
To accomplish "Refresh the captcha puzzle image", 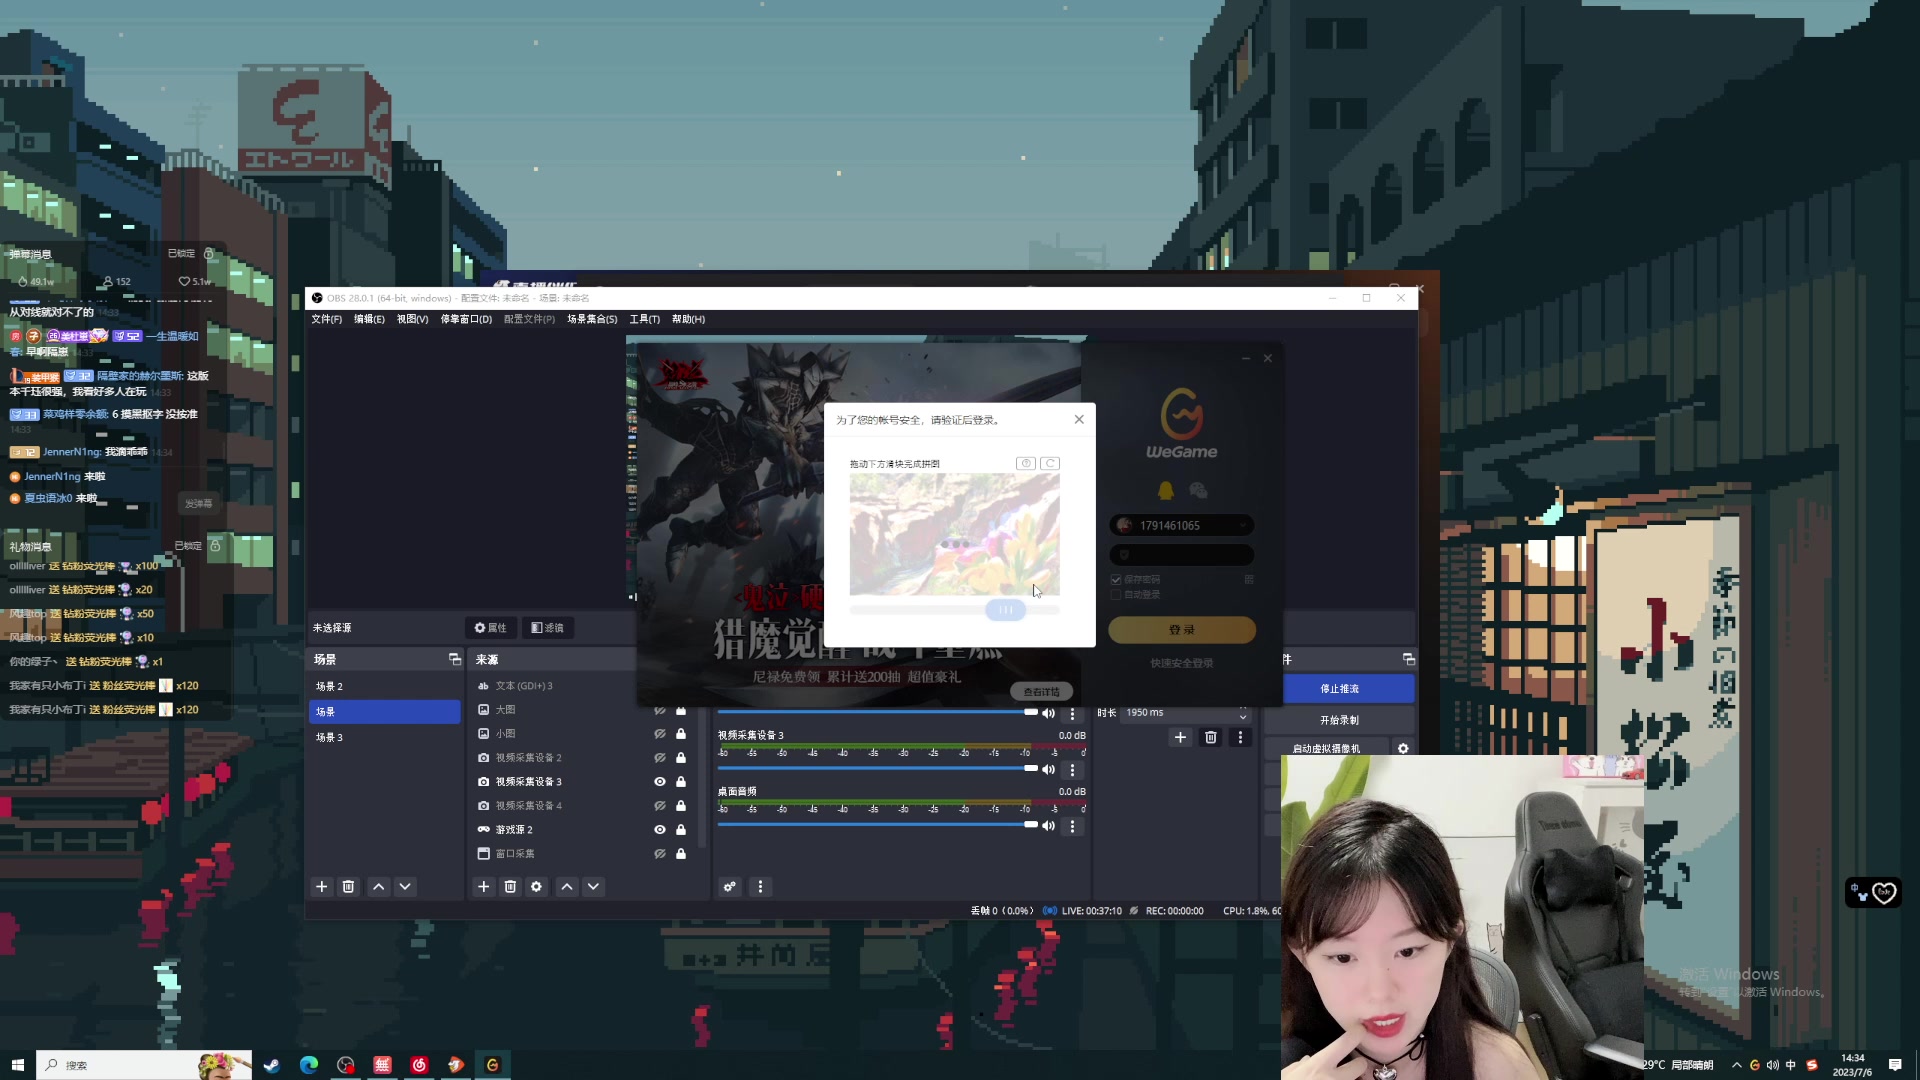I will click(1050, 463).
